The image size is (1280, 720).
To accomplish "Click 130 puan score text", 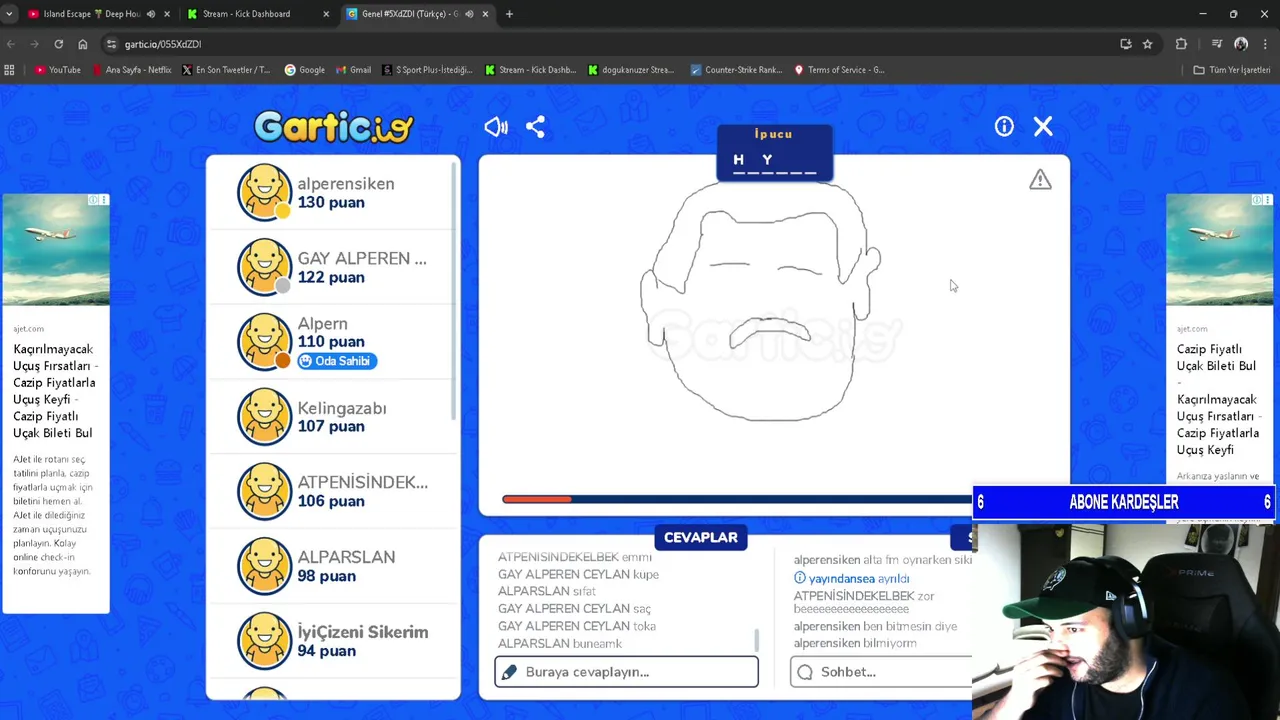I will (331, 202).
